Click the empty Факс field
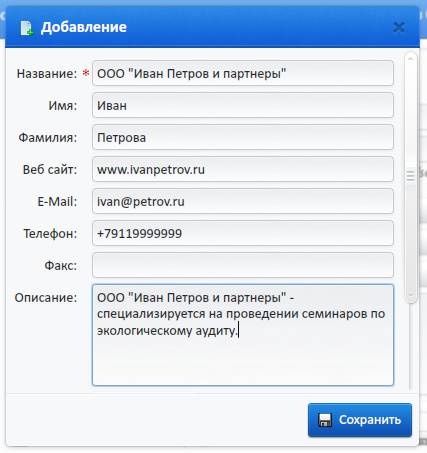The width and height of the screenshot is (427, 453). 243,265
